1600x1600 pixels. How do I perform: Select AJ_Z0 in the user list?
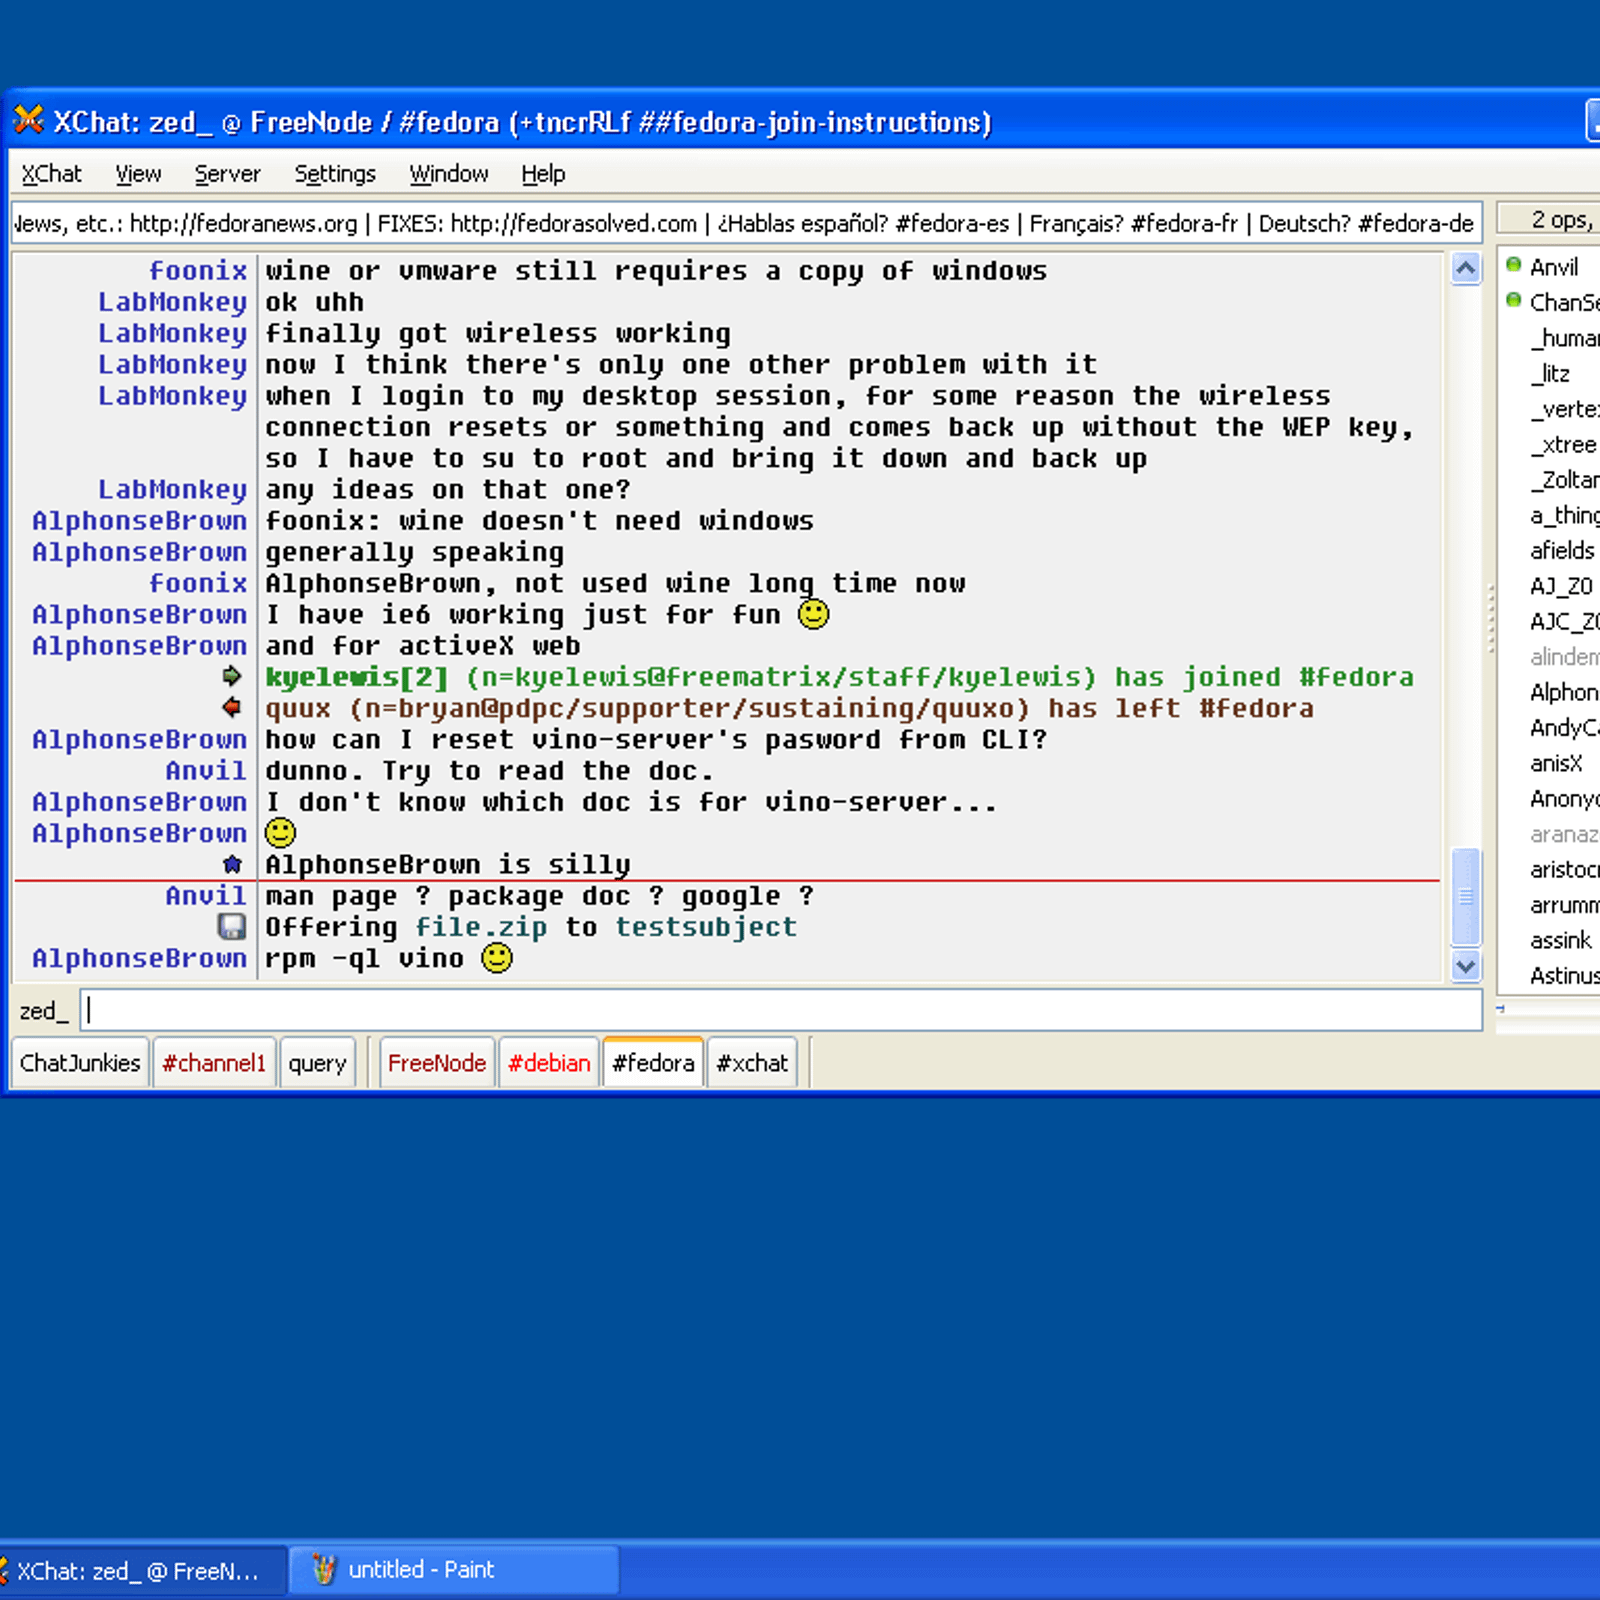point(1561,586)
